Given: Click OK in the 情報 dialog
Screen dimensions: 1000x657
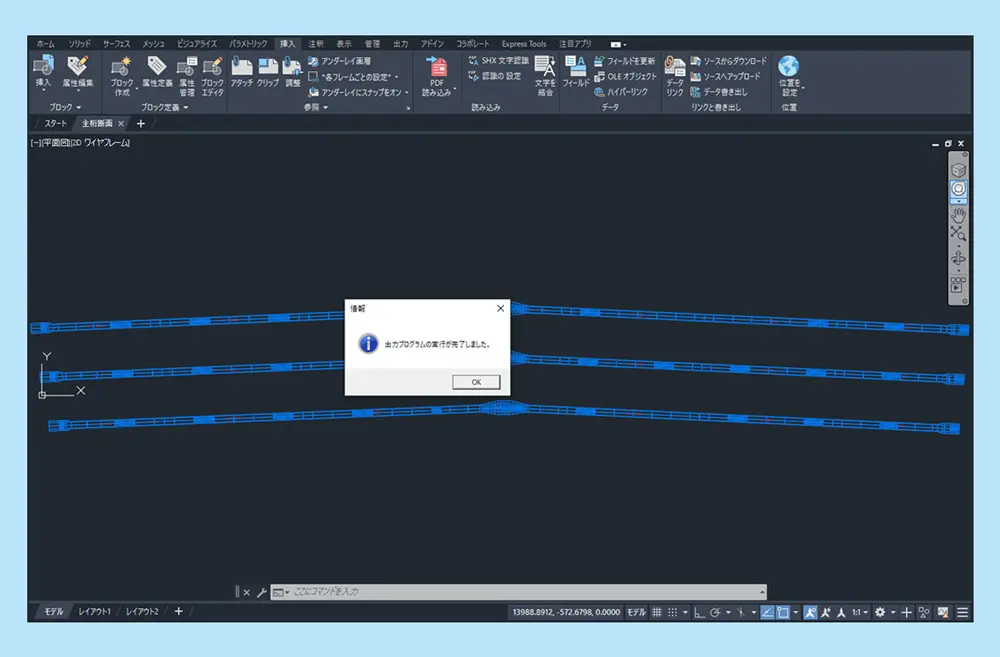Looking at the screenshot, I should coord(476,381).
